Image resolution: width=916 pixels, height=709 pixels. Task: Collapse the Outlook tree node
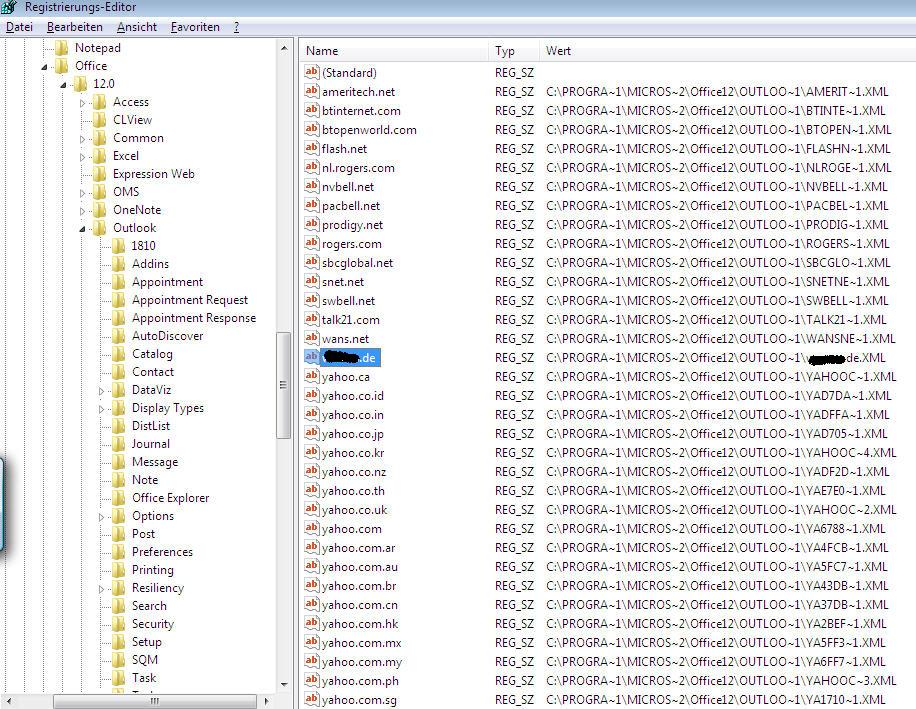click(82, 230)
